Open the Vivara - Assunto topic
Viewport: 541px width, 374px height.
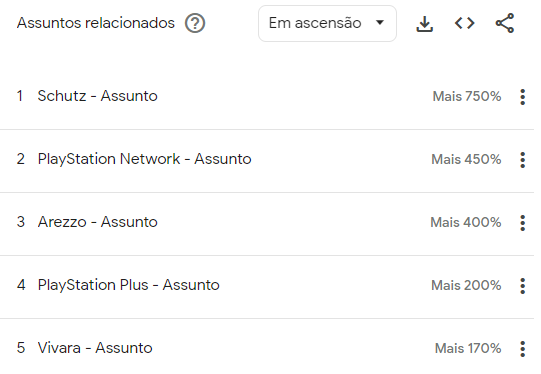click(x=95, y=348)
